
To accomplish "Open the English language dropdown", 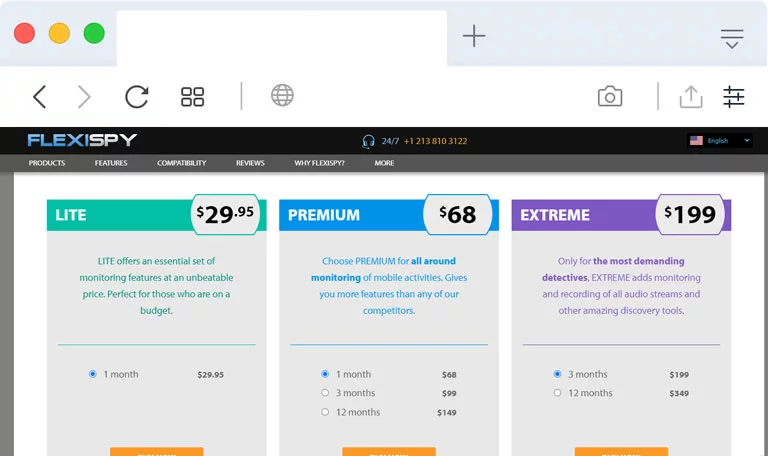I will pos(720,141).
